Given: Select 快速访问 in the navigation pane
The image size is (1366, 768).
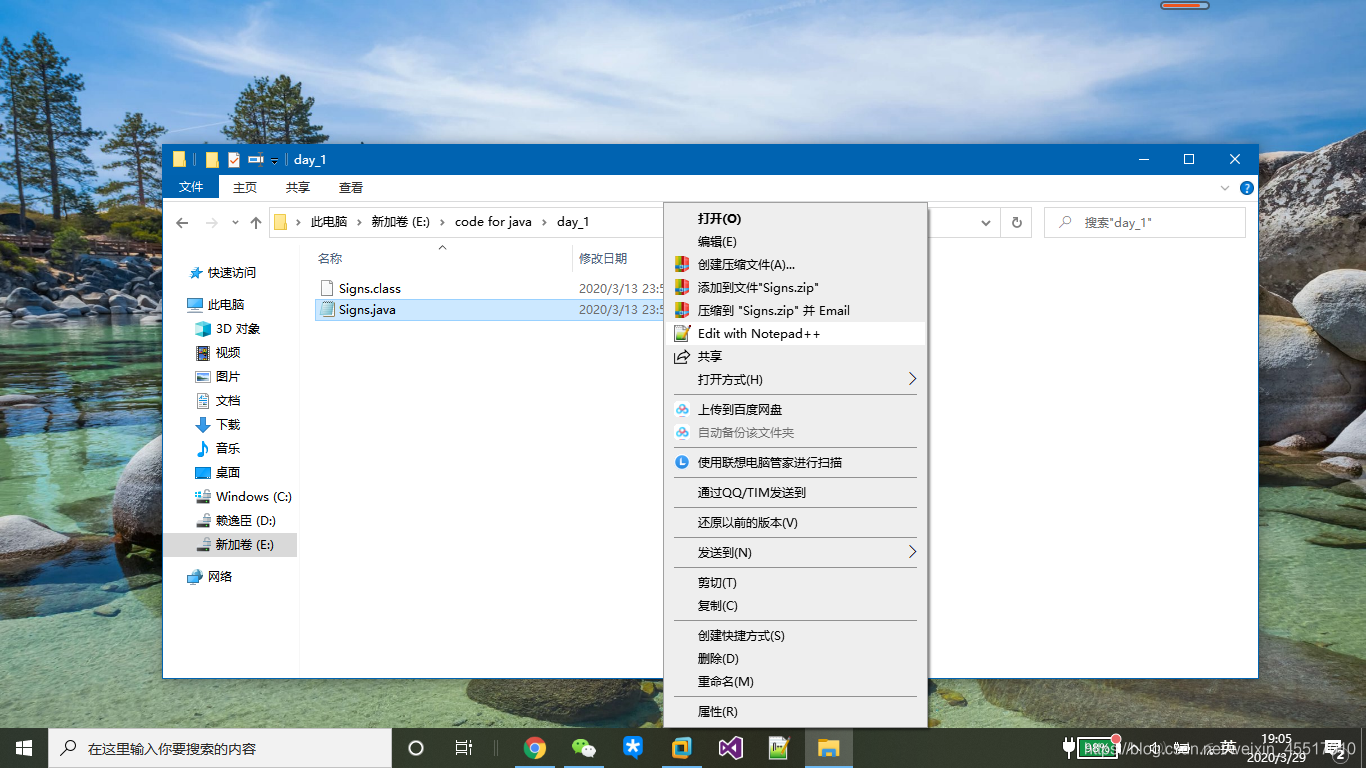Looking at the screenshot, I should coord(231,272).
